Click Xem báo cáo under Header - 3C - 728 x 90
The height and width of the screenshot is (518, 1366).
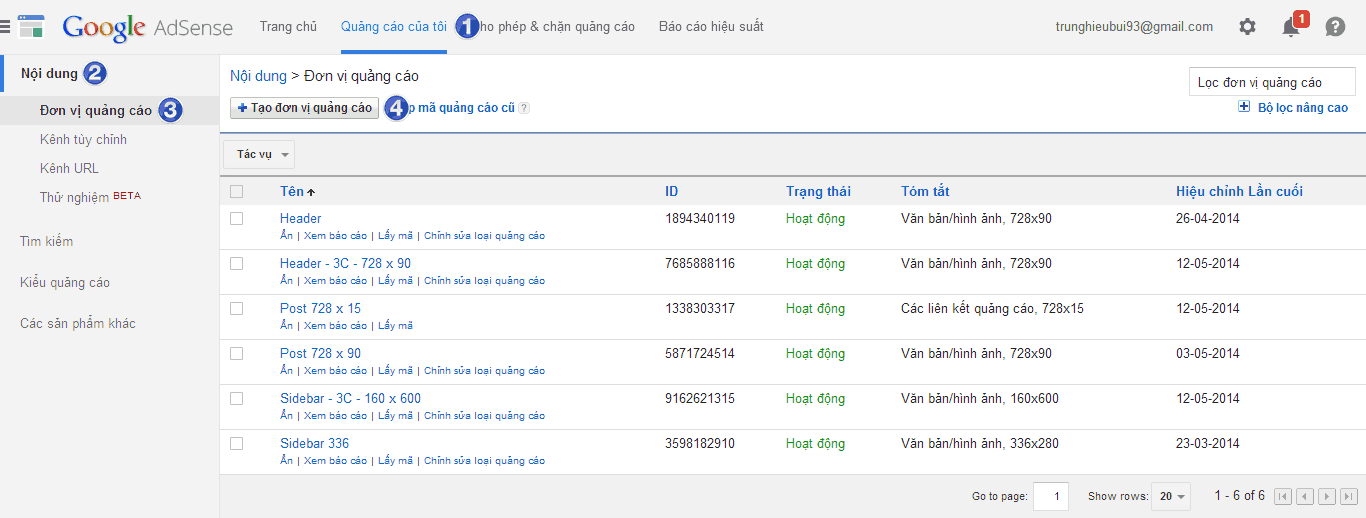coord(335,281)
